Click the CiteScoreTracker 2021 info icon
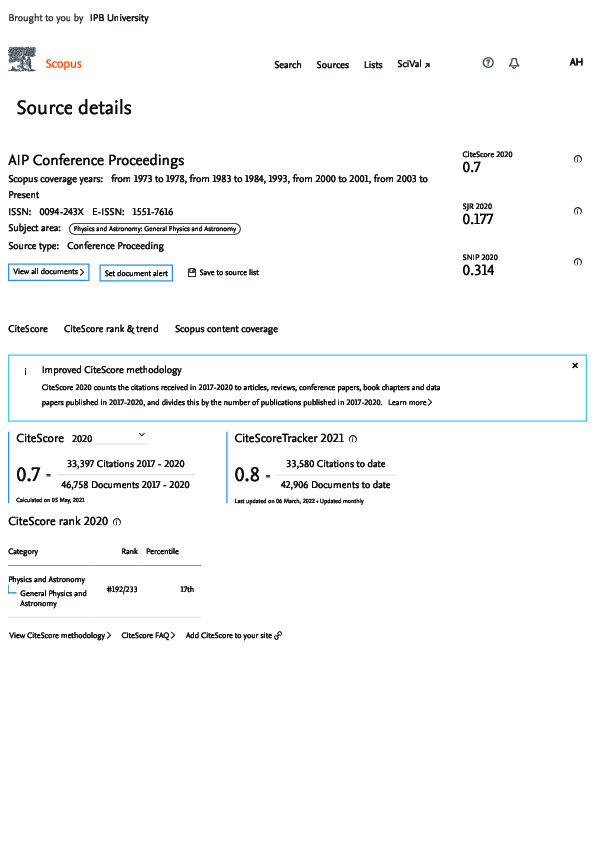The height and width of the screenshot is (842, 595). pyautogui.click(x=353, y=439)
